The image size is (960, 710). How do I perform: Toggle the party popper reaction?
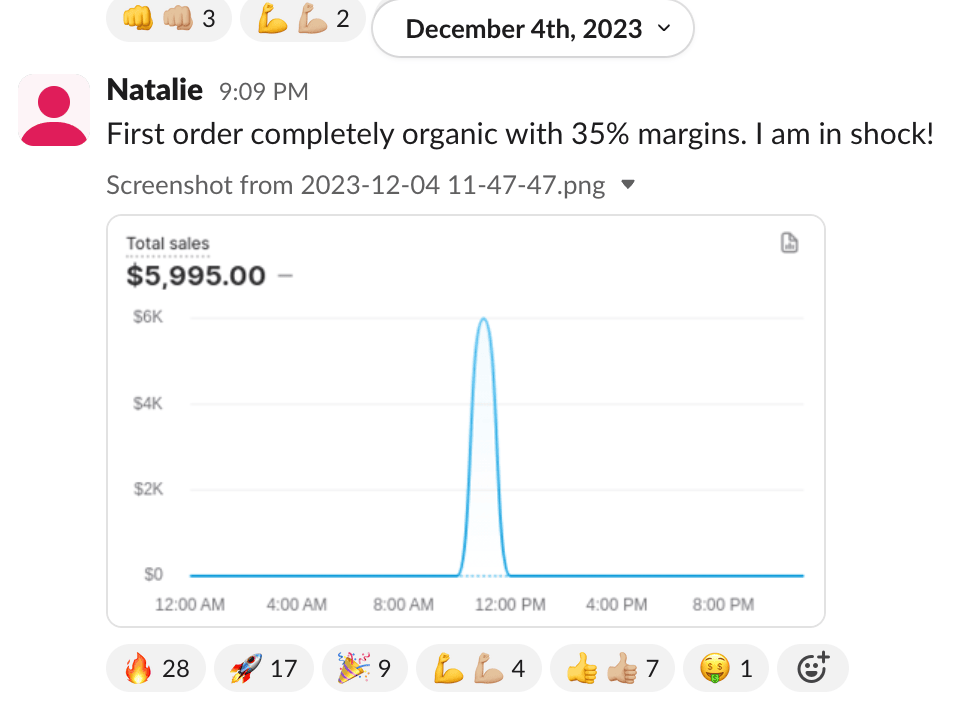pyautogui.click(x=362, y=668)
